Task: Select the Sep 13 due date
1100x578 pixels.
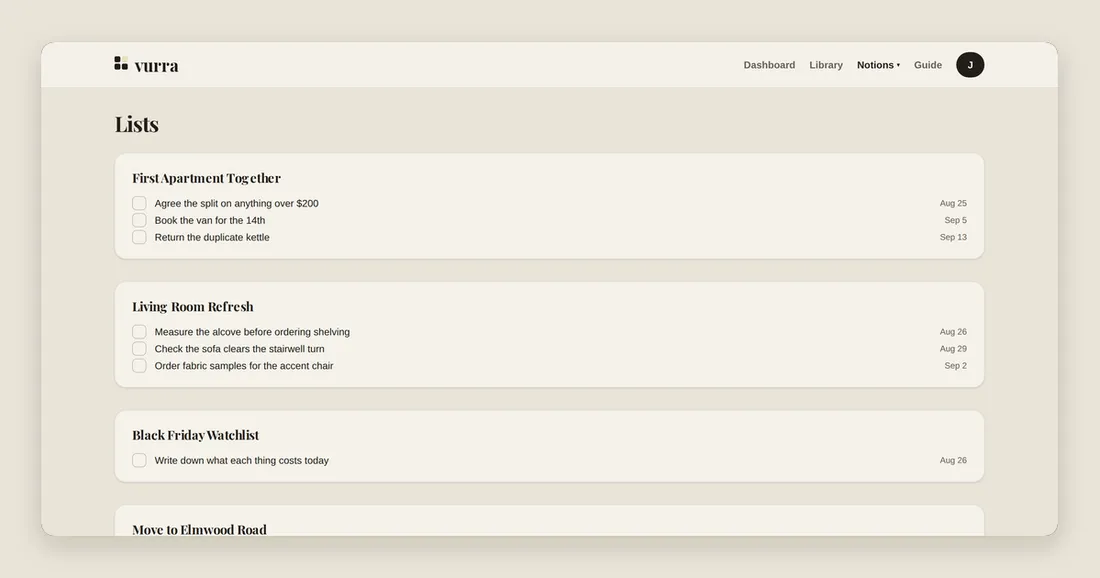Action: click(x=953, y=237)
